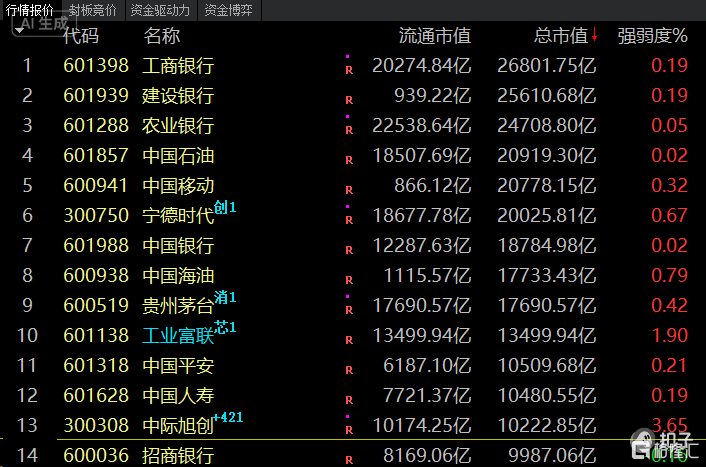This screenshot has width=706, height=467.
Task: Click the red sort arrow beside 总市值
Action: 594,34
